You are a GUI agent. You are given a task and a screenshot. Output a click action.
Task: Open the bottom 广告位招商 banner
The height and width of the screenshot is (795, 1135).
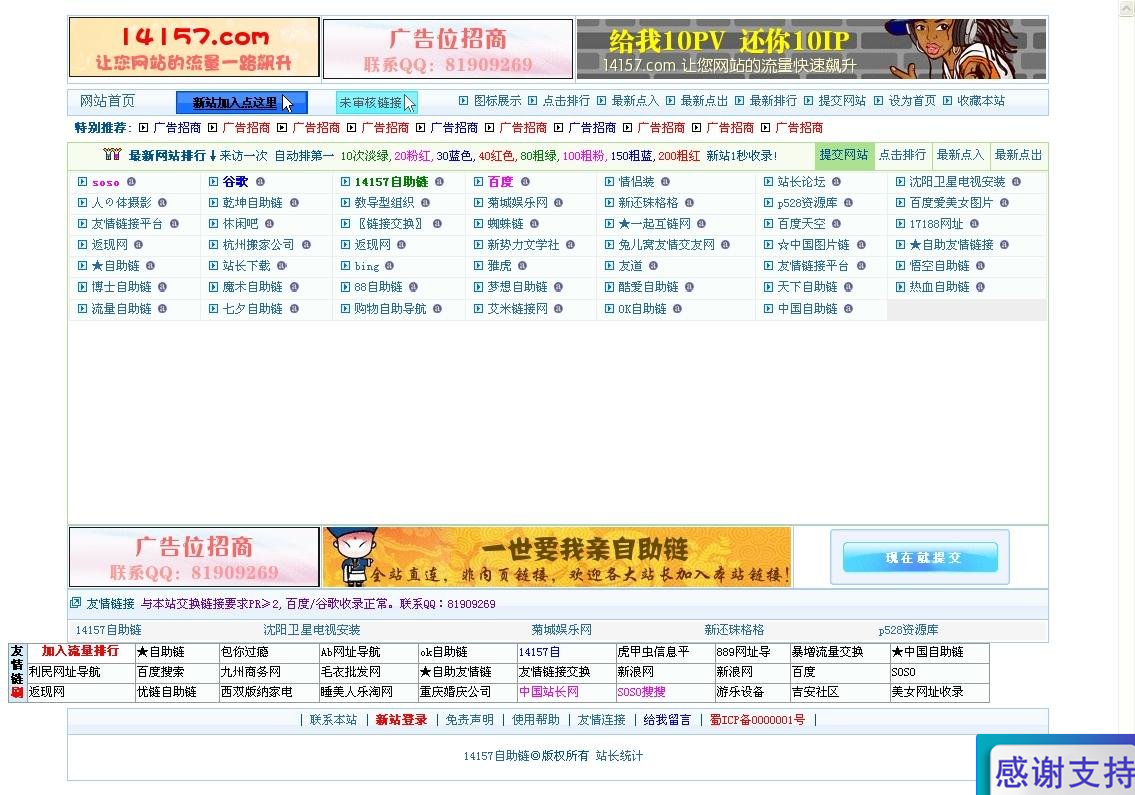[194, 557]
